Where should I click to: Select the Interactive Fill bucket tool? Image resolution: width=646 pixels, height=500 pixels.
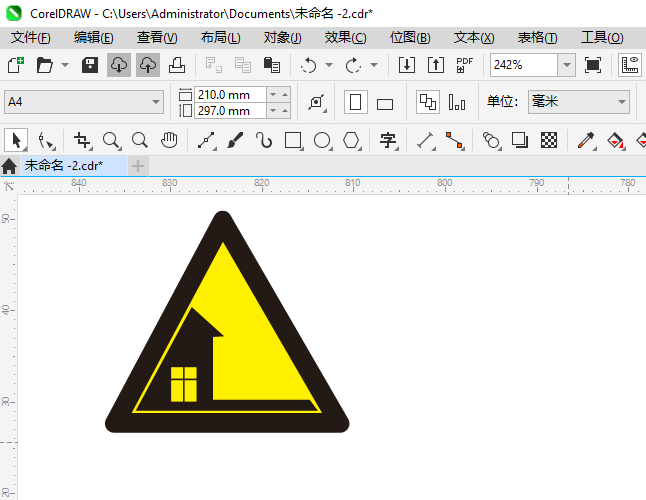(x=615, y=140)
